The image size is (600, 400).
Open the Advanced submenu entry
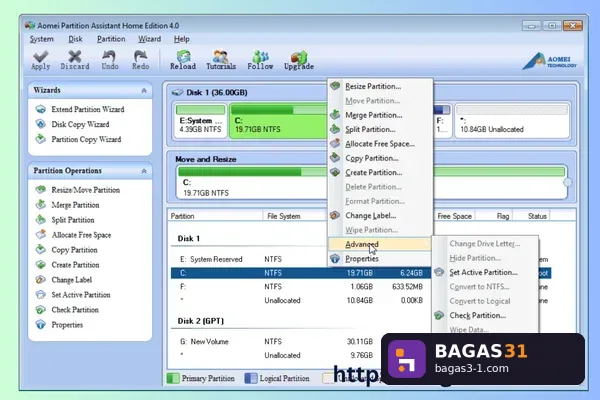pos(379,244)
